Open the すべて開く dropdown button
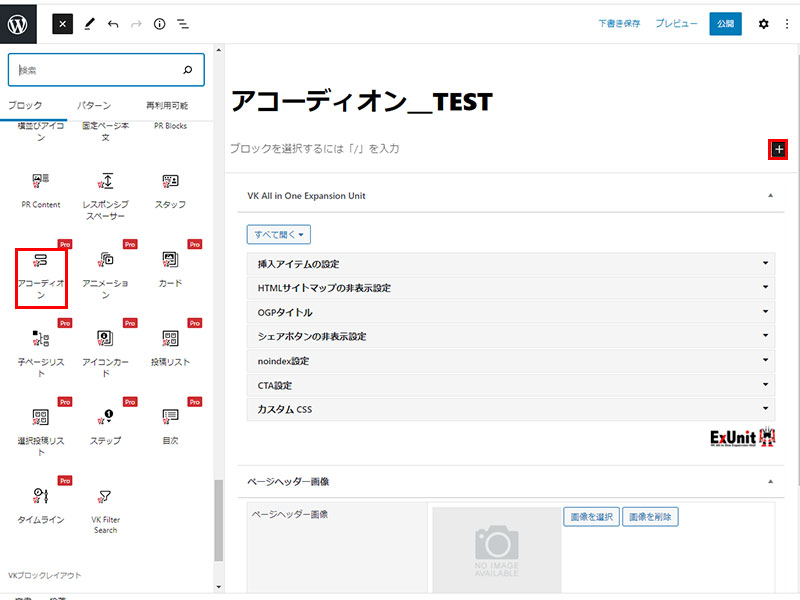The image size is (800, 600). [279, 234]
